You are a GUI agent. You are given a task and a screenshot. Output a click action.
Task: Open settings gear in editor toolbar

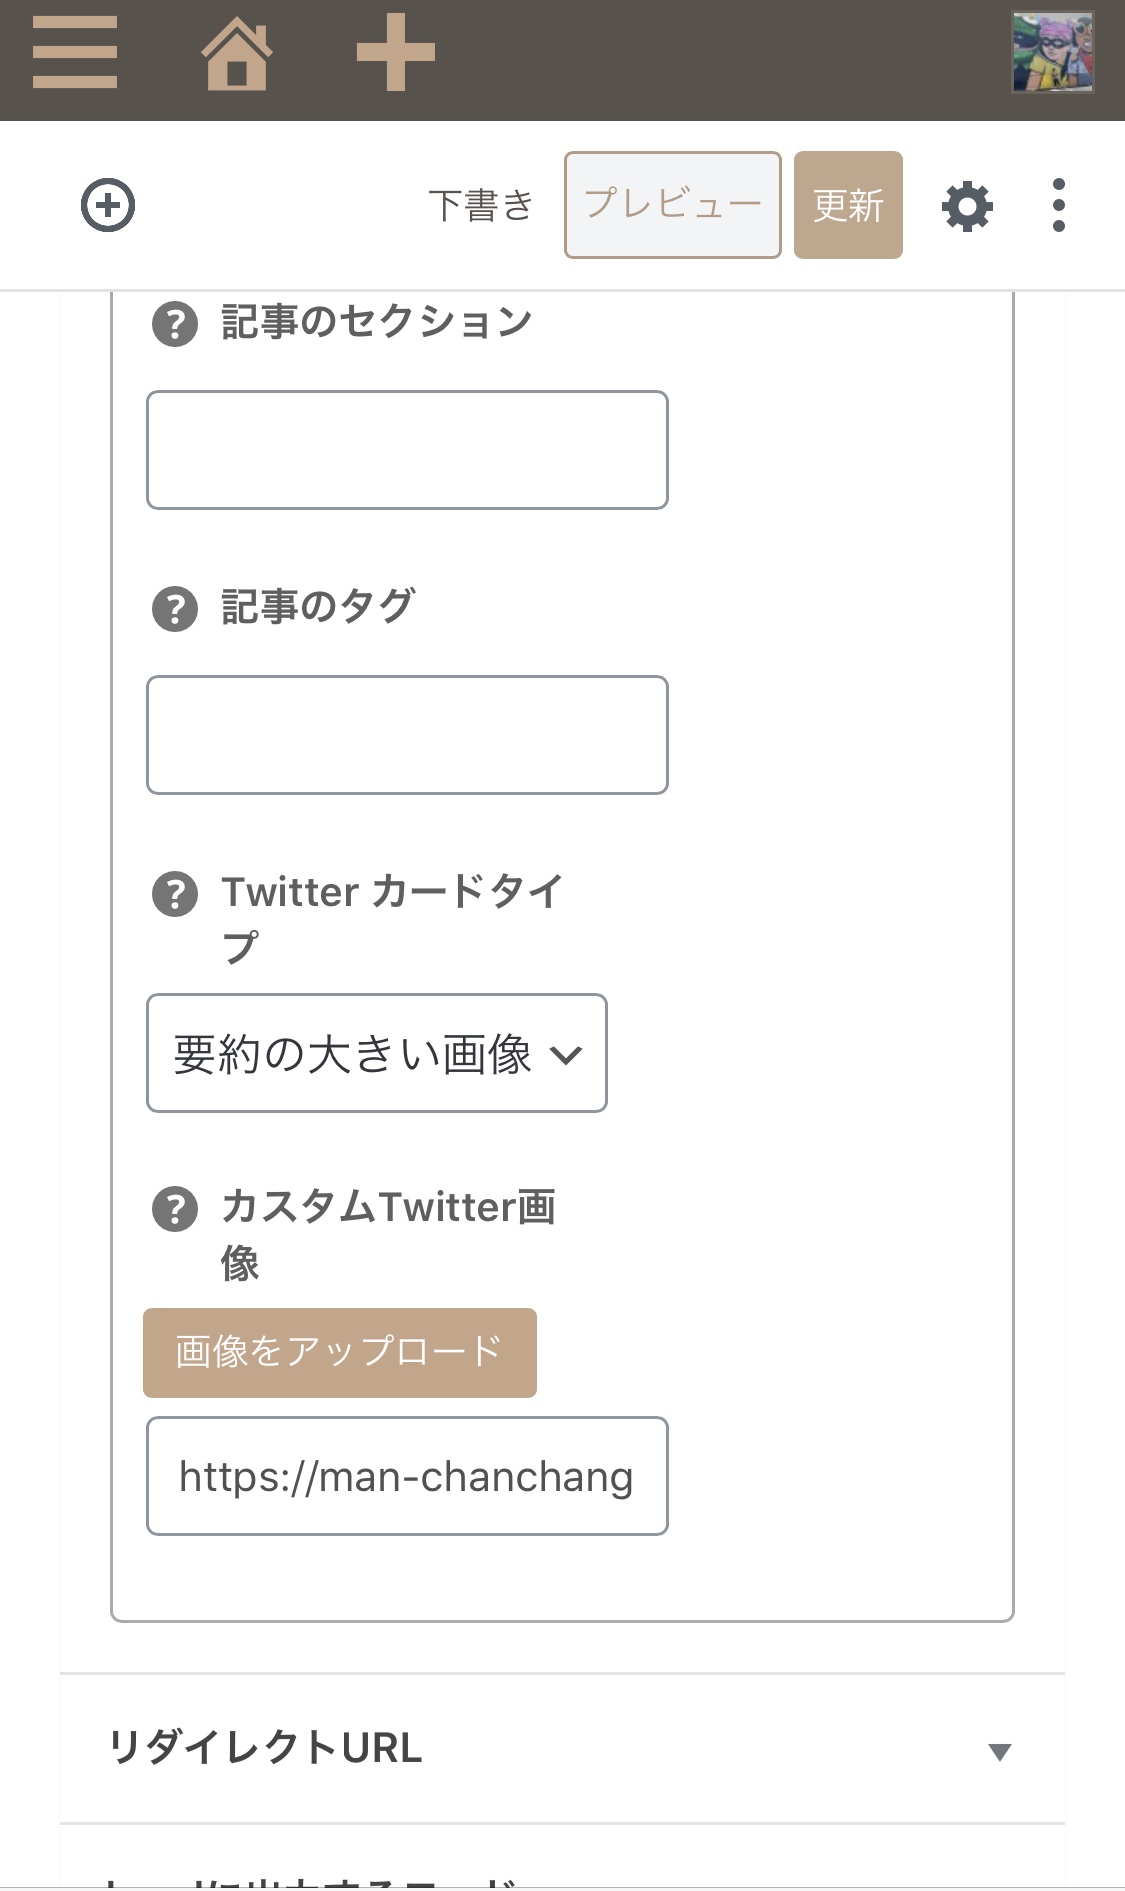[967, 207]
